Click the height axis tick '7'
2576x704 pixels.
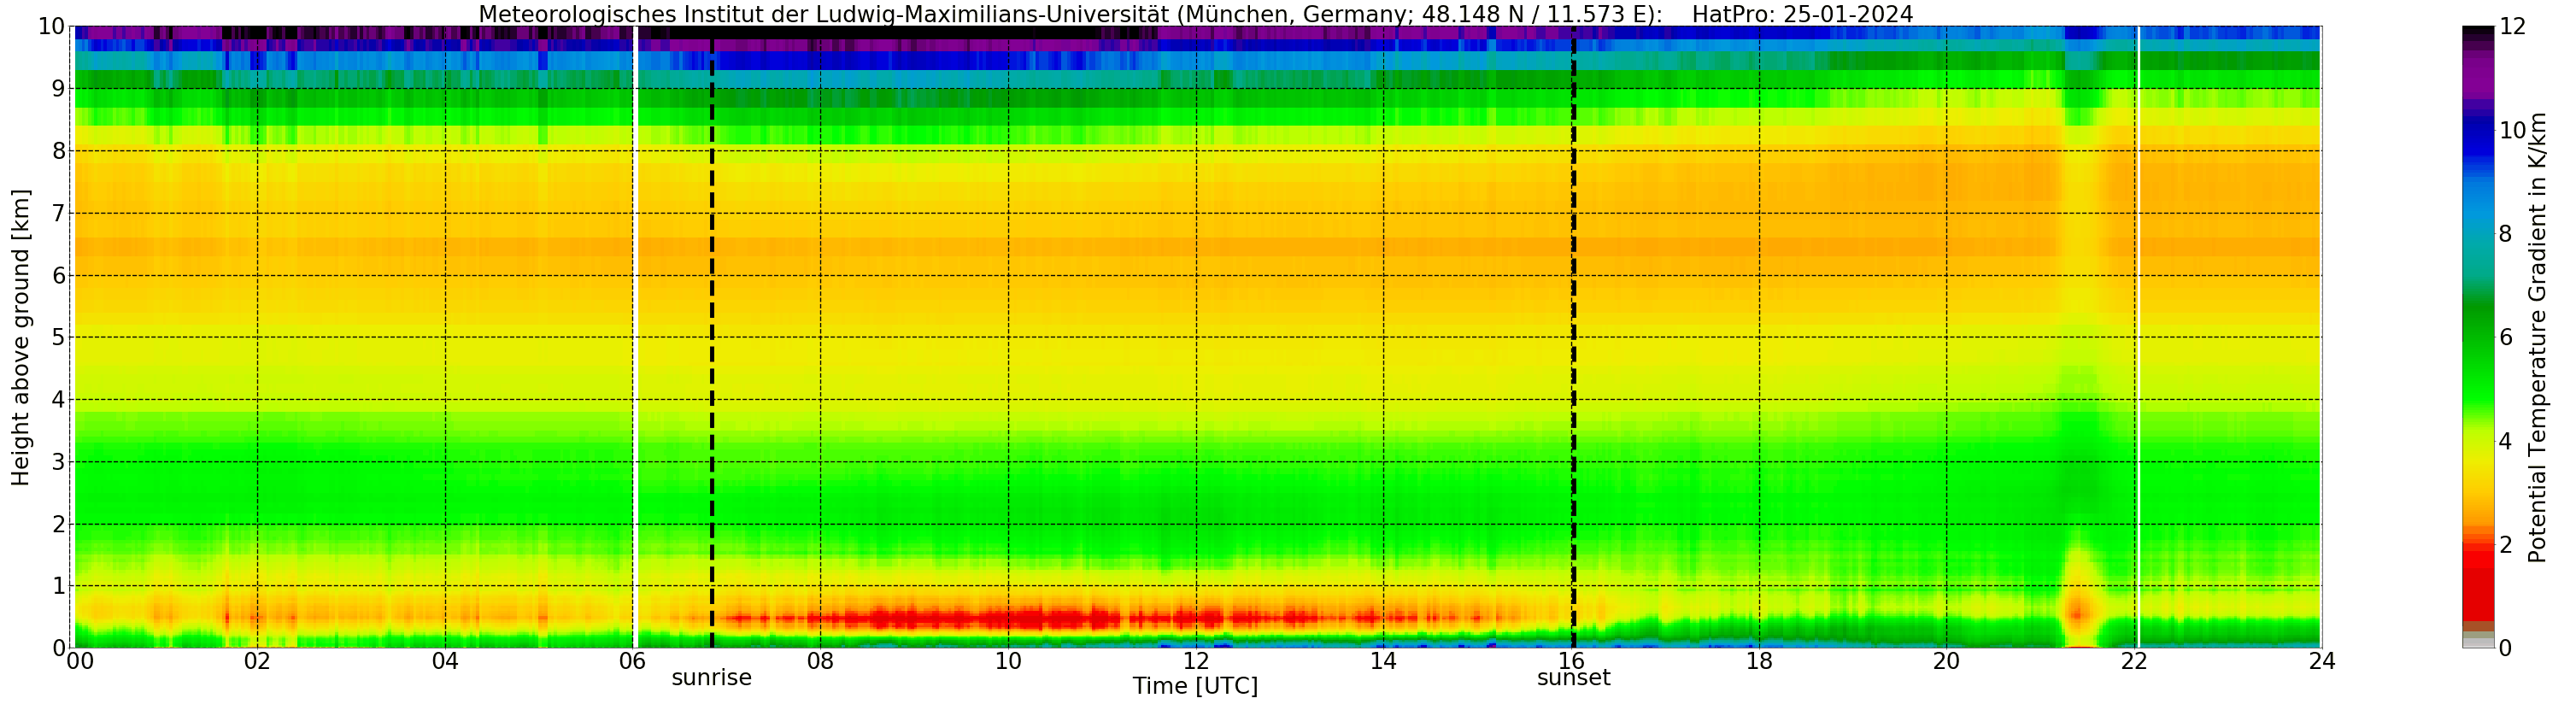coord(59,213)
